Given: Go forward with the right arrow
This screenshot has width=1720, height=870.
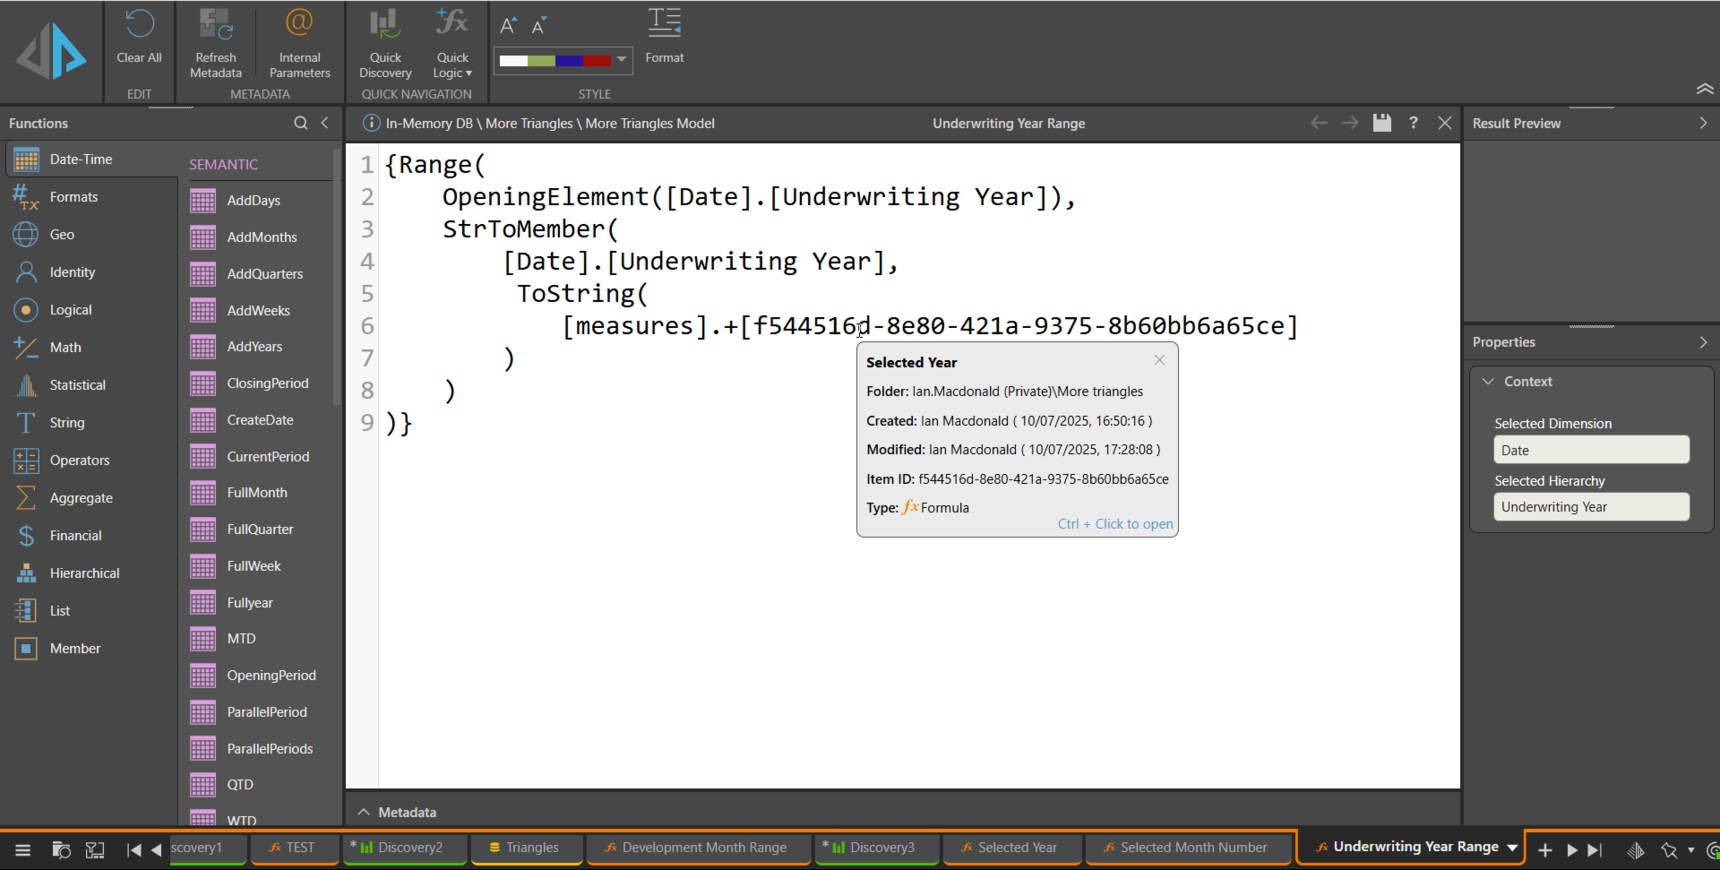Looking at the screenshot, I should click(1350, 123).
